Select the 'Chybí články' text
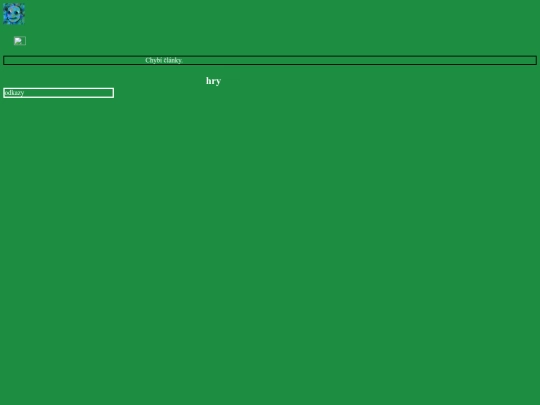The image size is (540, 405). point(163,60)
